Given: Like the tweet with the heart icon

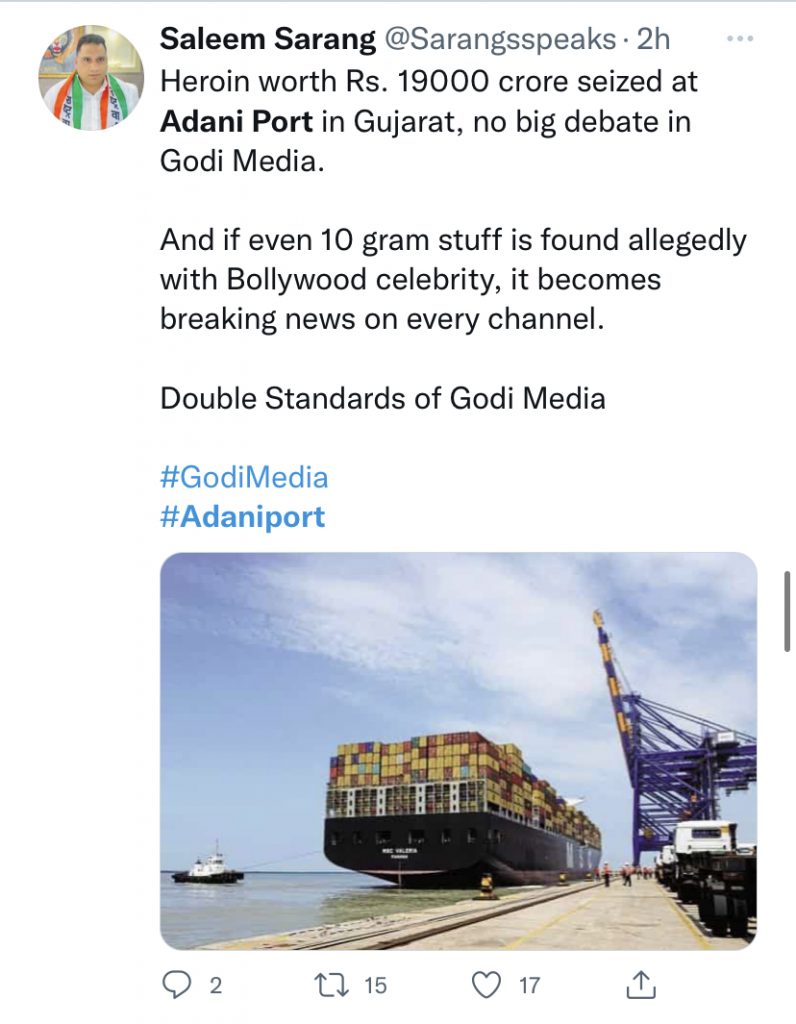Looking at the screenshot, I should pos(486,986).
